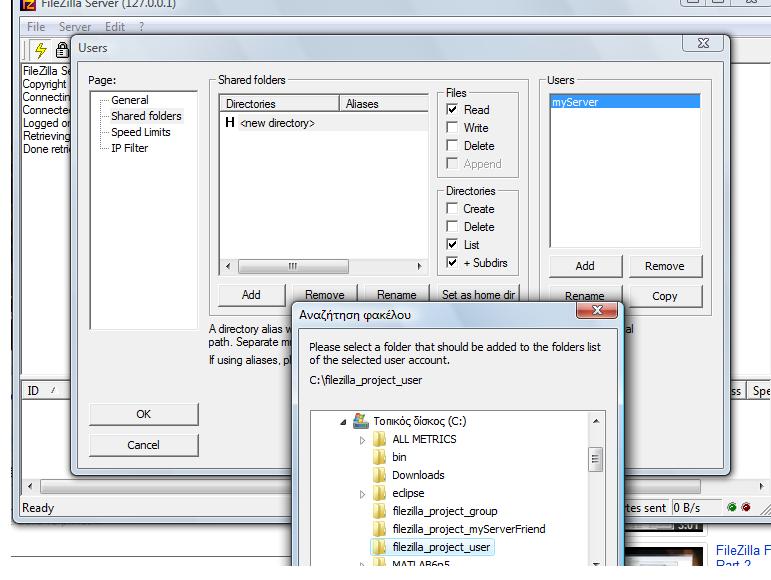Viewport: 771px width, 580px height.
Task: Enable the Directories Create checkbox
Action: (x=452, y=208)
